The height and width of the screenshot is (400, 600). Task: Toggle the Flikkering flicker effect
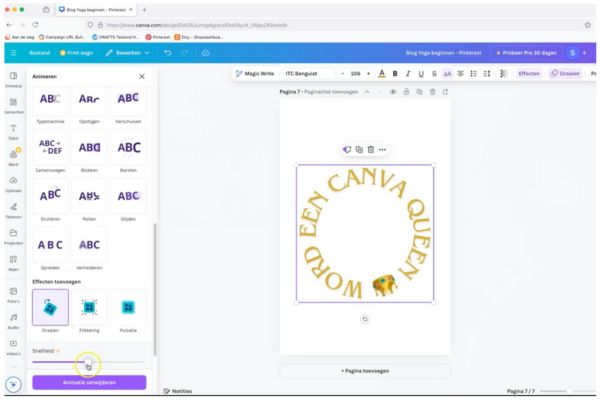pyautogui.click(x=89, y=307)
